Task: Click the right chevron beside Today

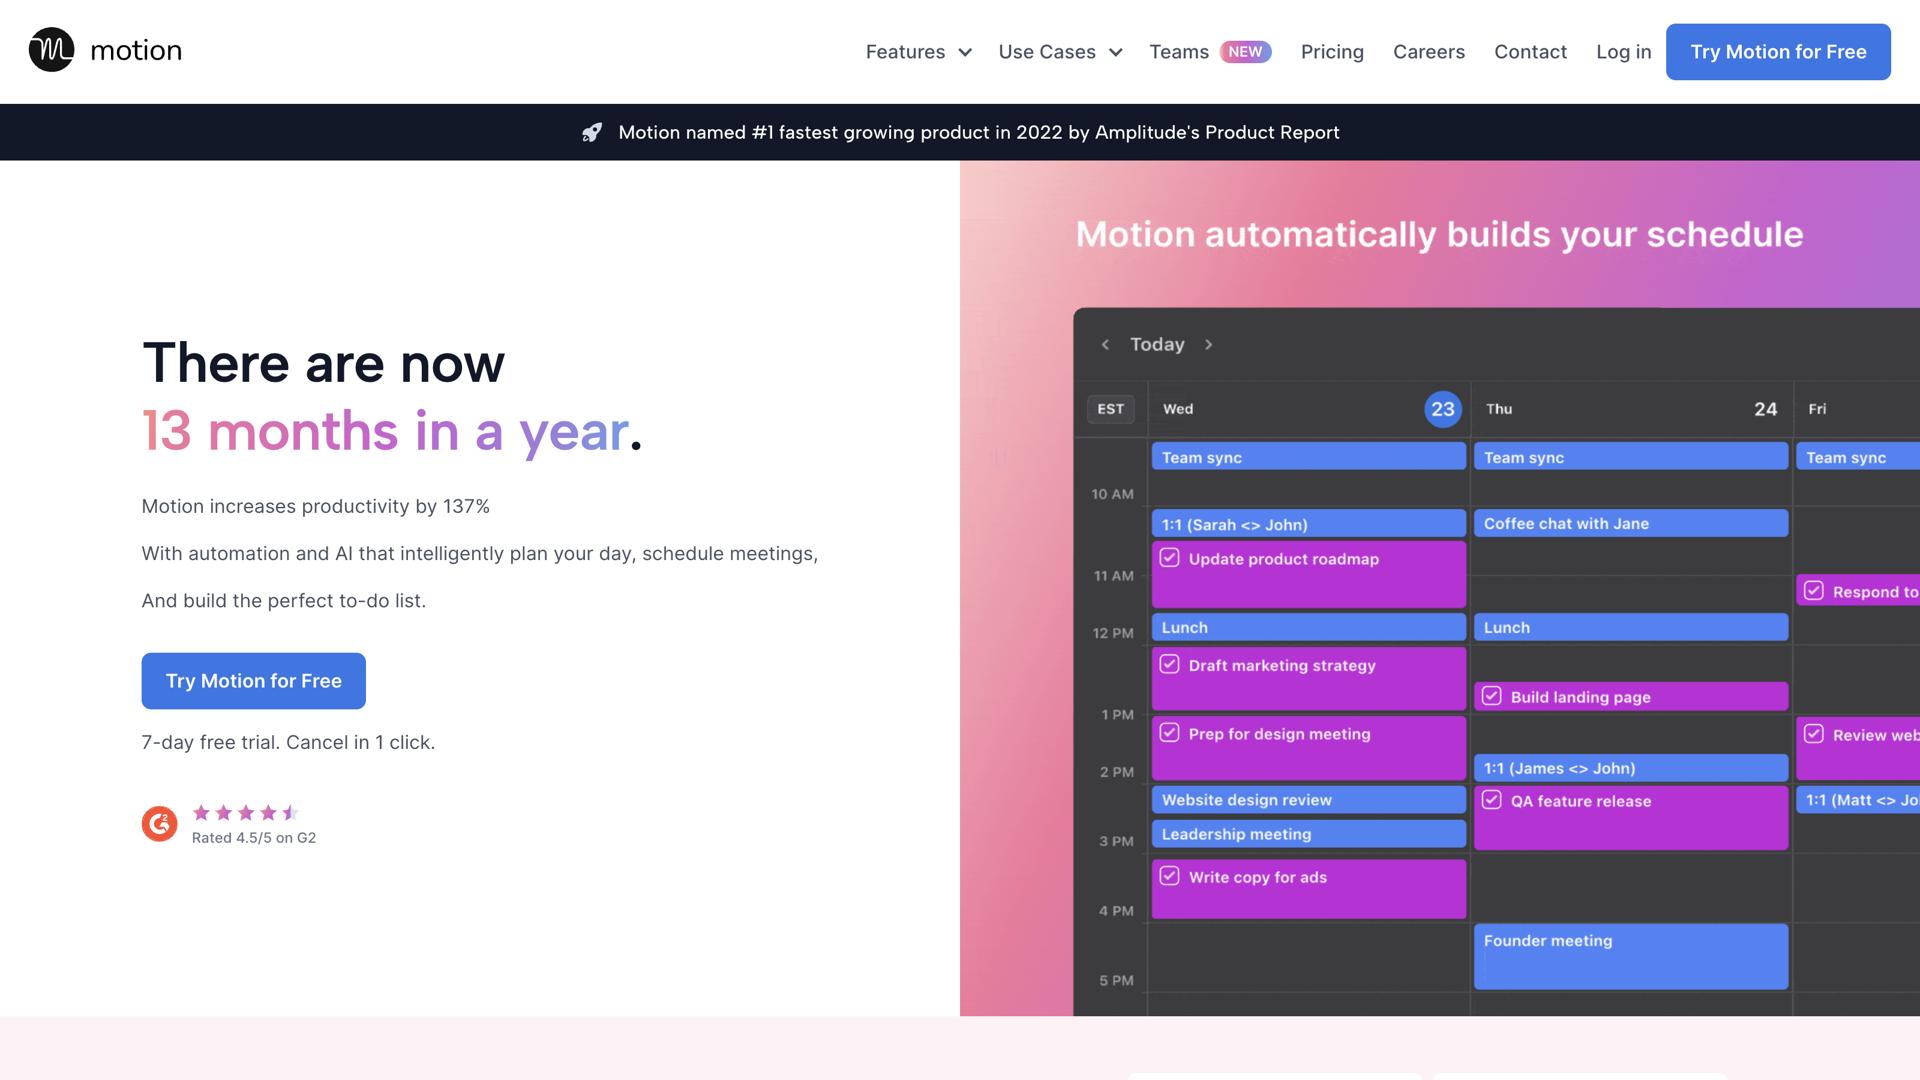Action: click(x=1209, y=344)
